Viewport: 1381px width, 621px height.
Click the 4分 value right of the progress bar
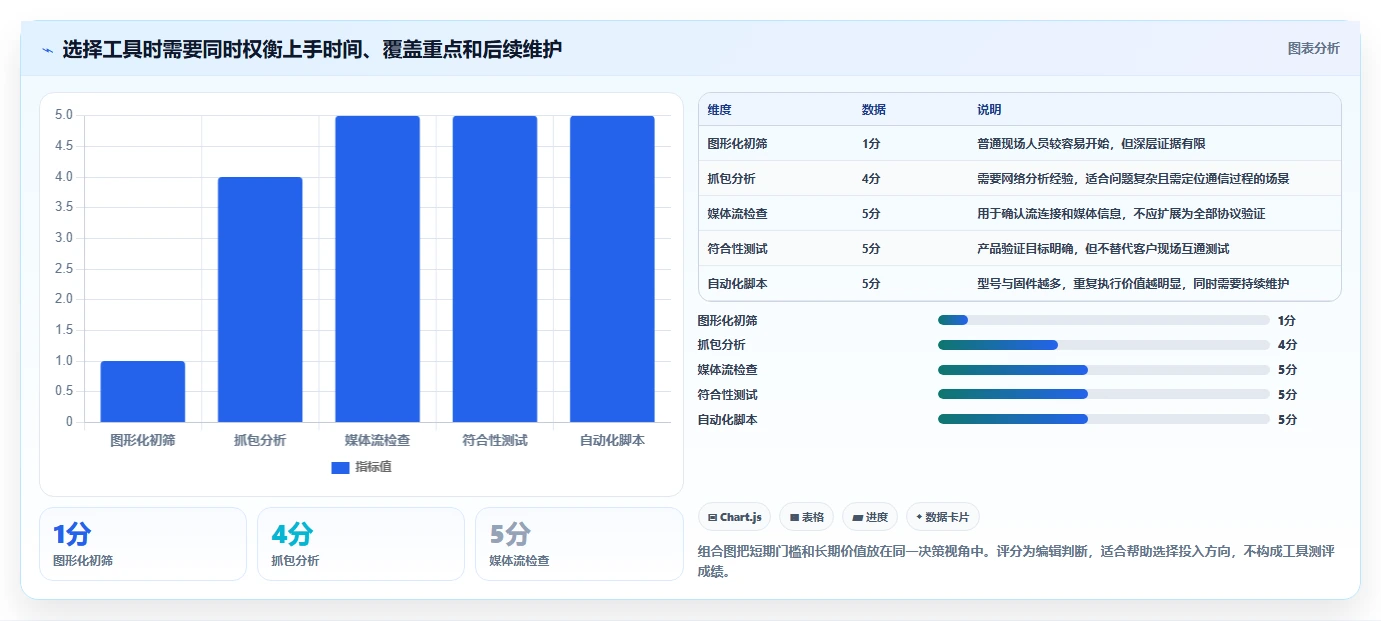(1287, 345)
